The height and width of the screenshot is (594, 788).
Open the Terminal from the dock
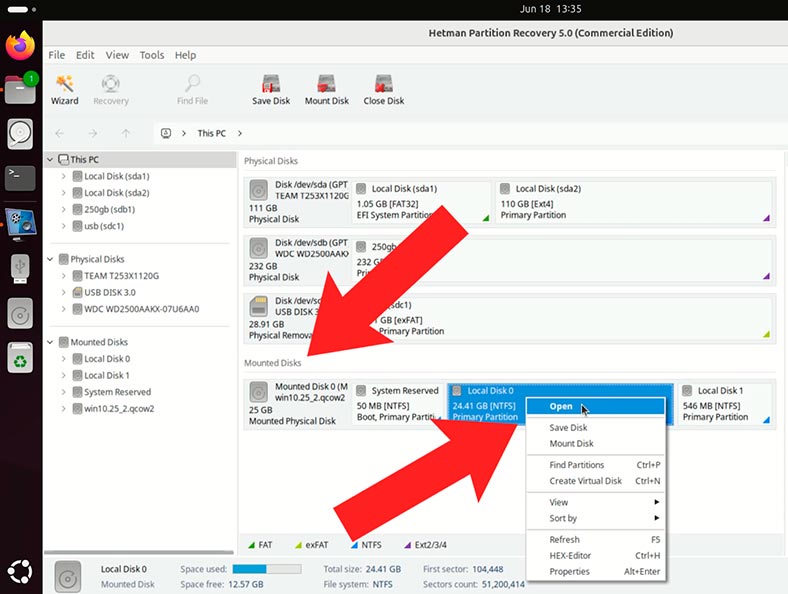[20, 178]
